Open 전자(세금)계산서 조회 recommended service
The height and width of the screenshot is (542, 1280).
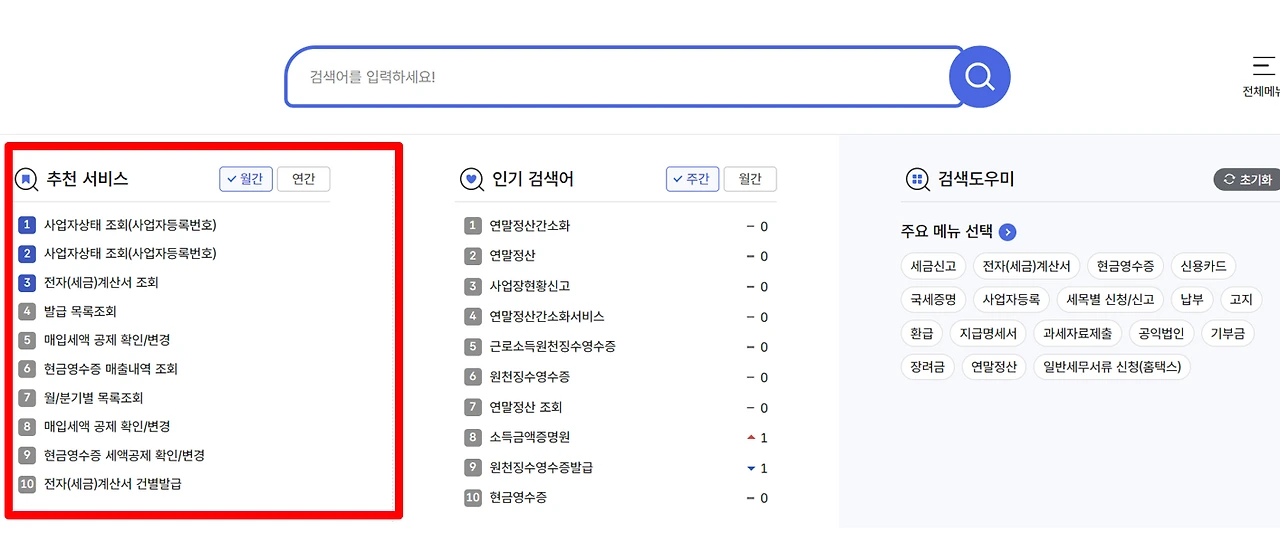point(101,283)
